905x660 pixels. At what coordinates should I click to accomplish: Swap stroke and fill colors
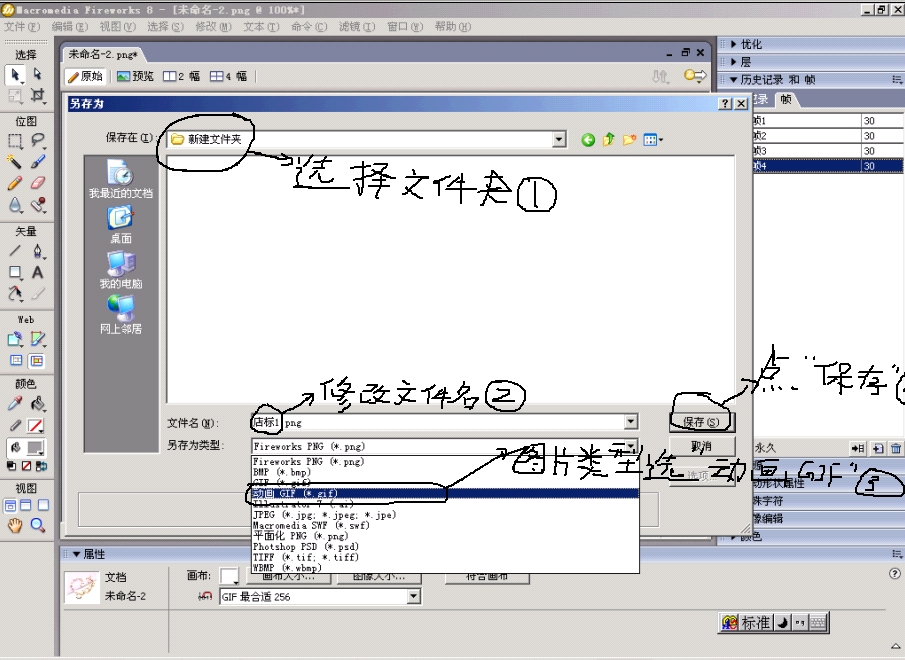point(41,466)
